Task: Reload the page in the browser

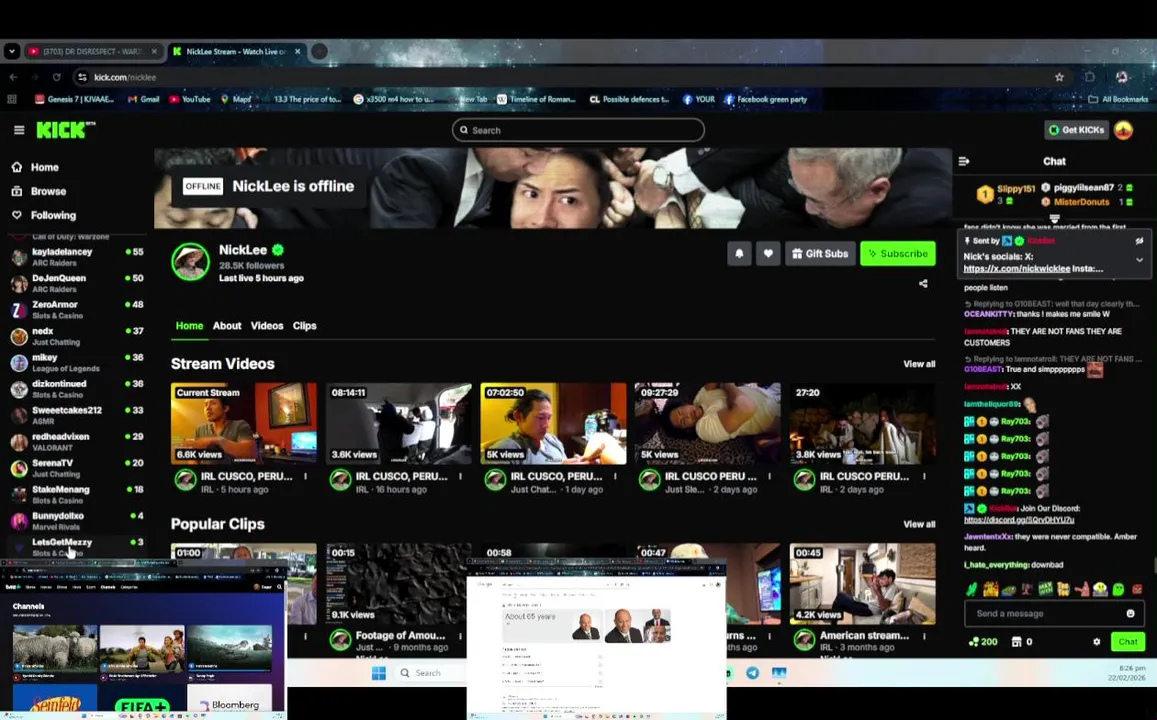Action: [56, 77]
